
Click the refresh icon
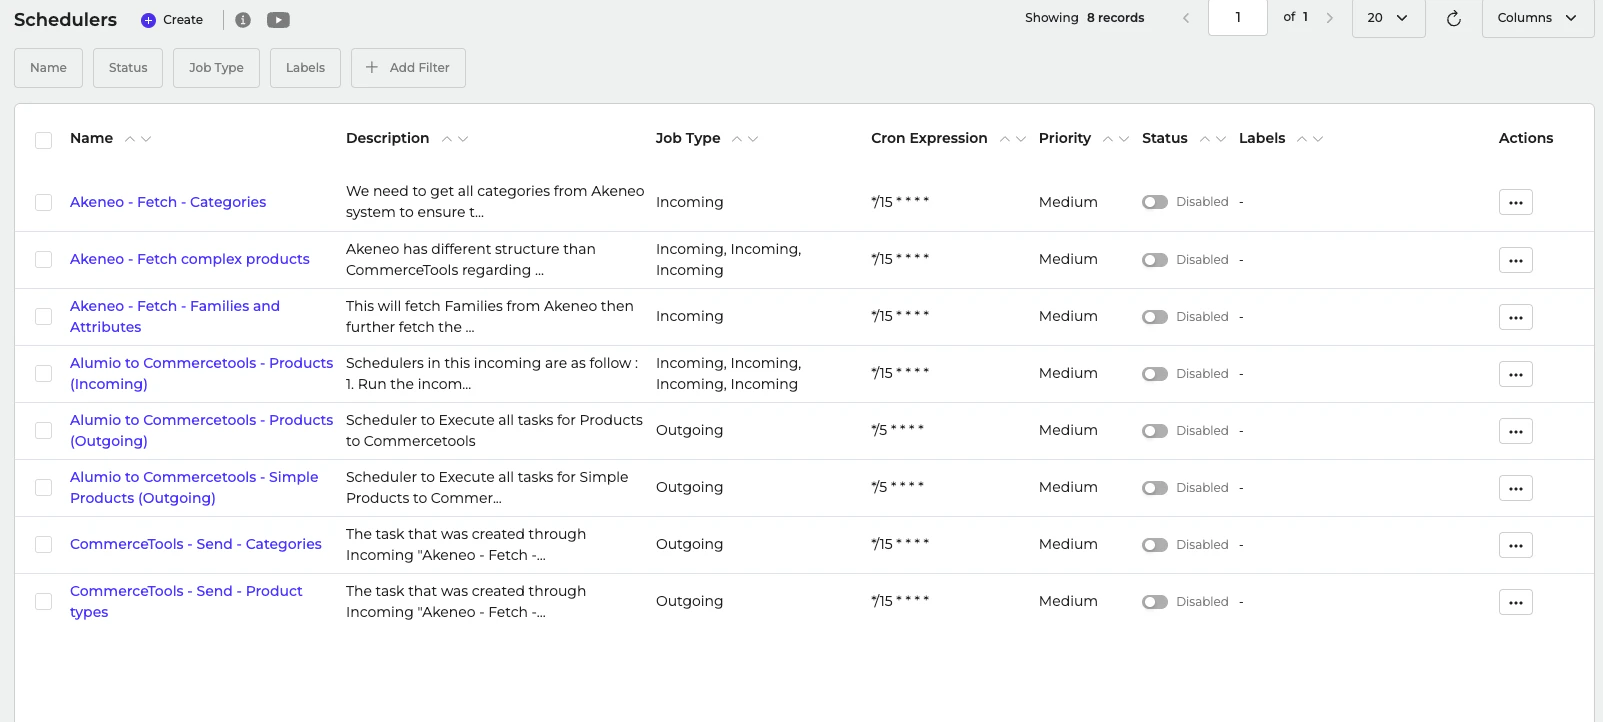coord(1453,18)
